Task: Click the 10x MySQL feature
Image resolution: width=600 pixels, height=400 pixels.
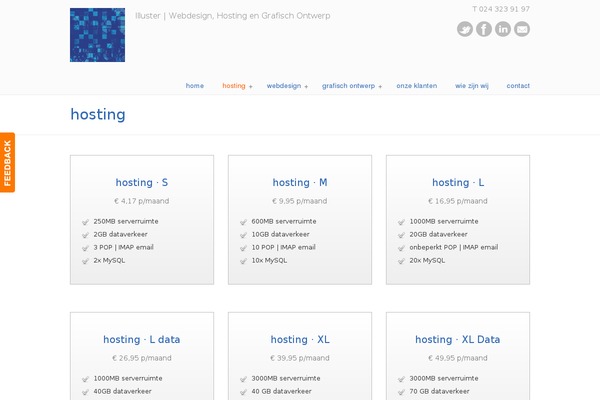Action: (269, 260)
